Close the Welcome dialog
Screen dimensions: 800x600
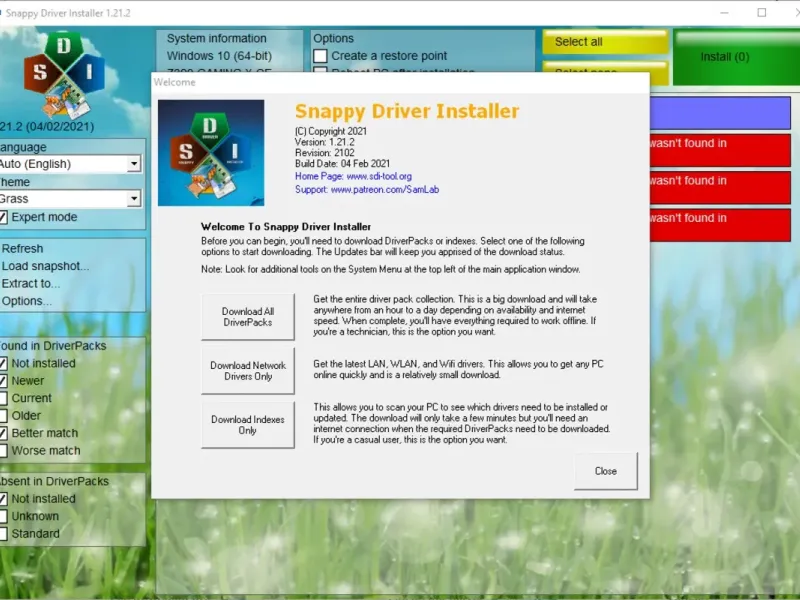pyautogui.click(x=606, y=471)
